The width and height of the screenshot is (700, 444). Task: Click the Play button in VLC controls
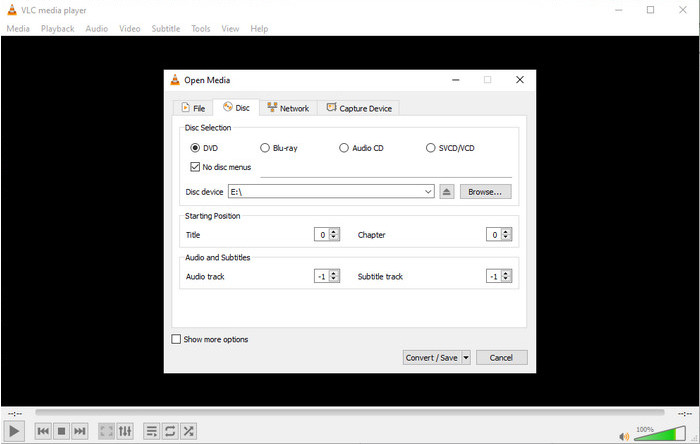point(14,431)
